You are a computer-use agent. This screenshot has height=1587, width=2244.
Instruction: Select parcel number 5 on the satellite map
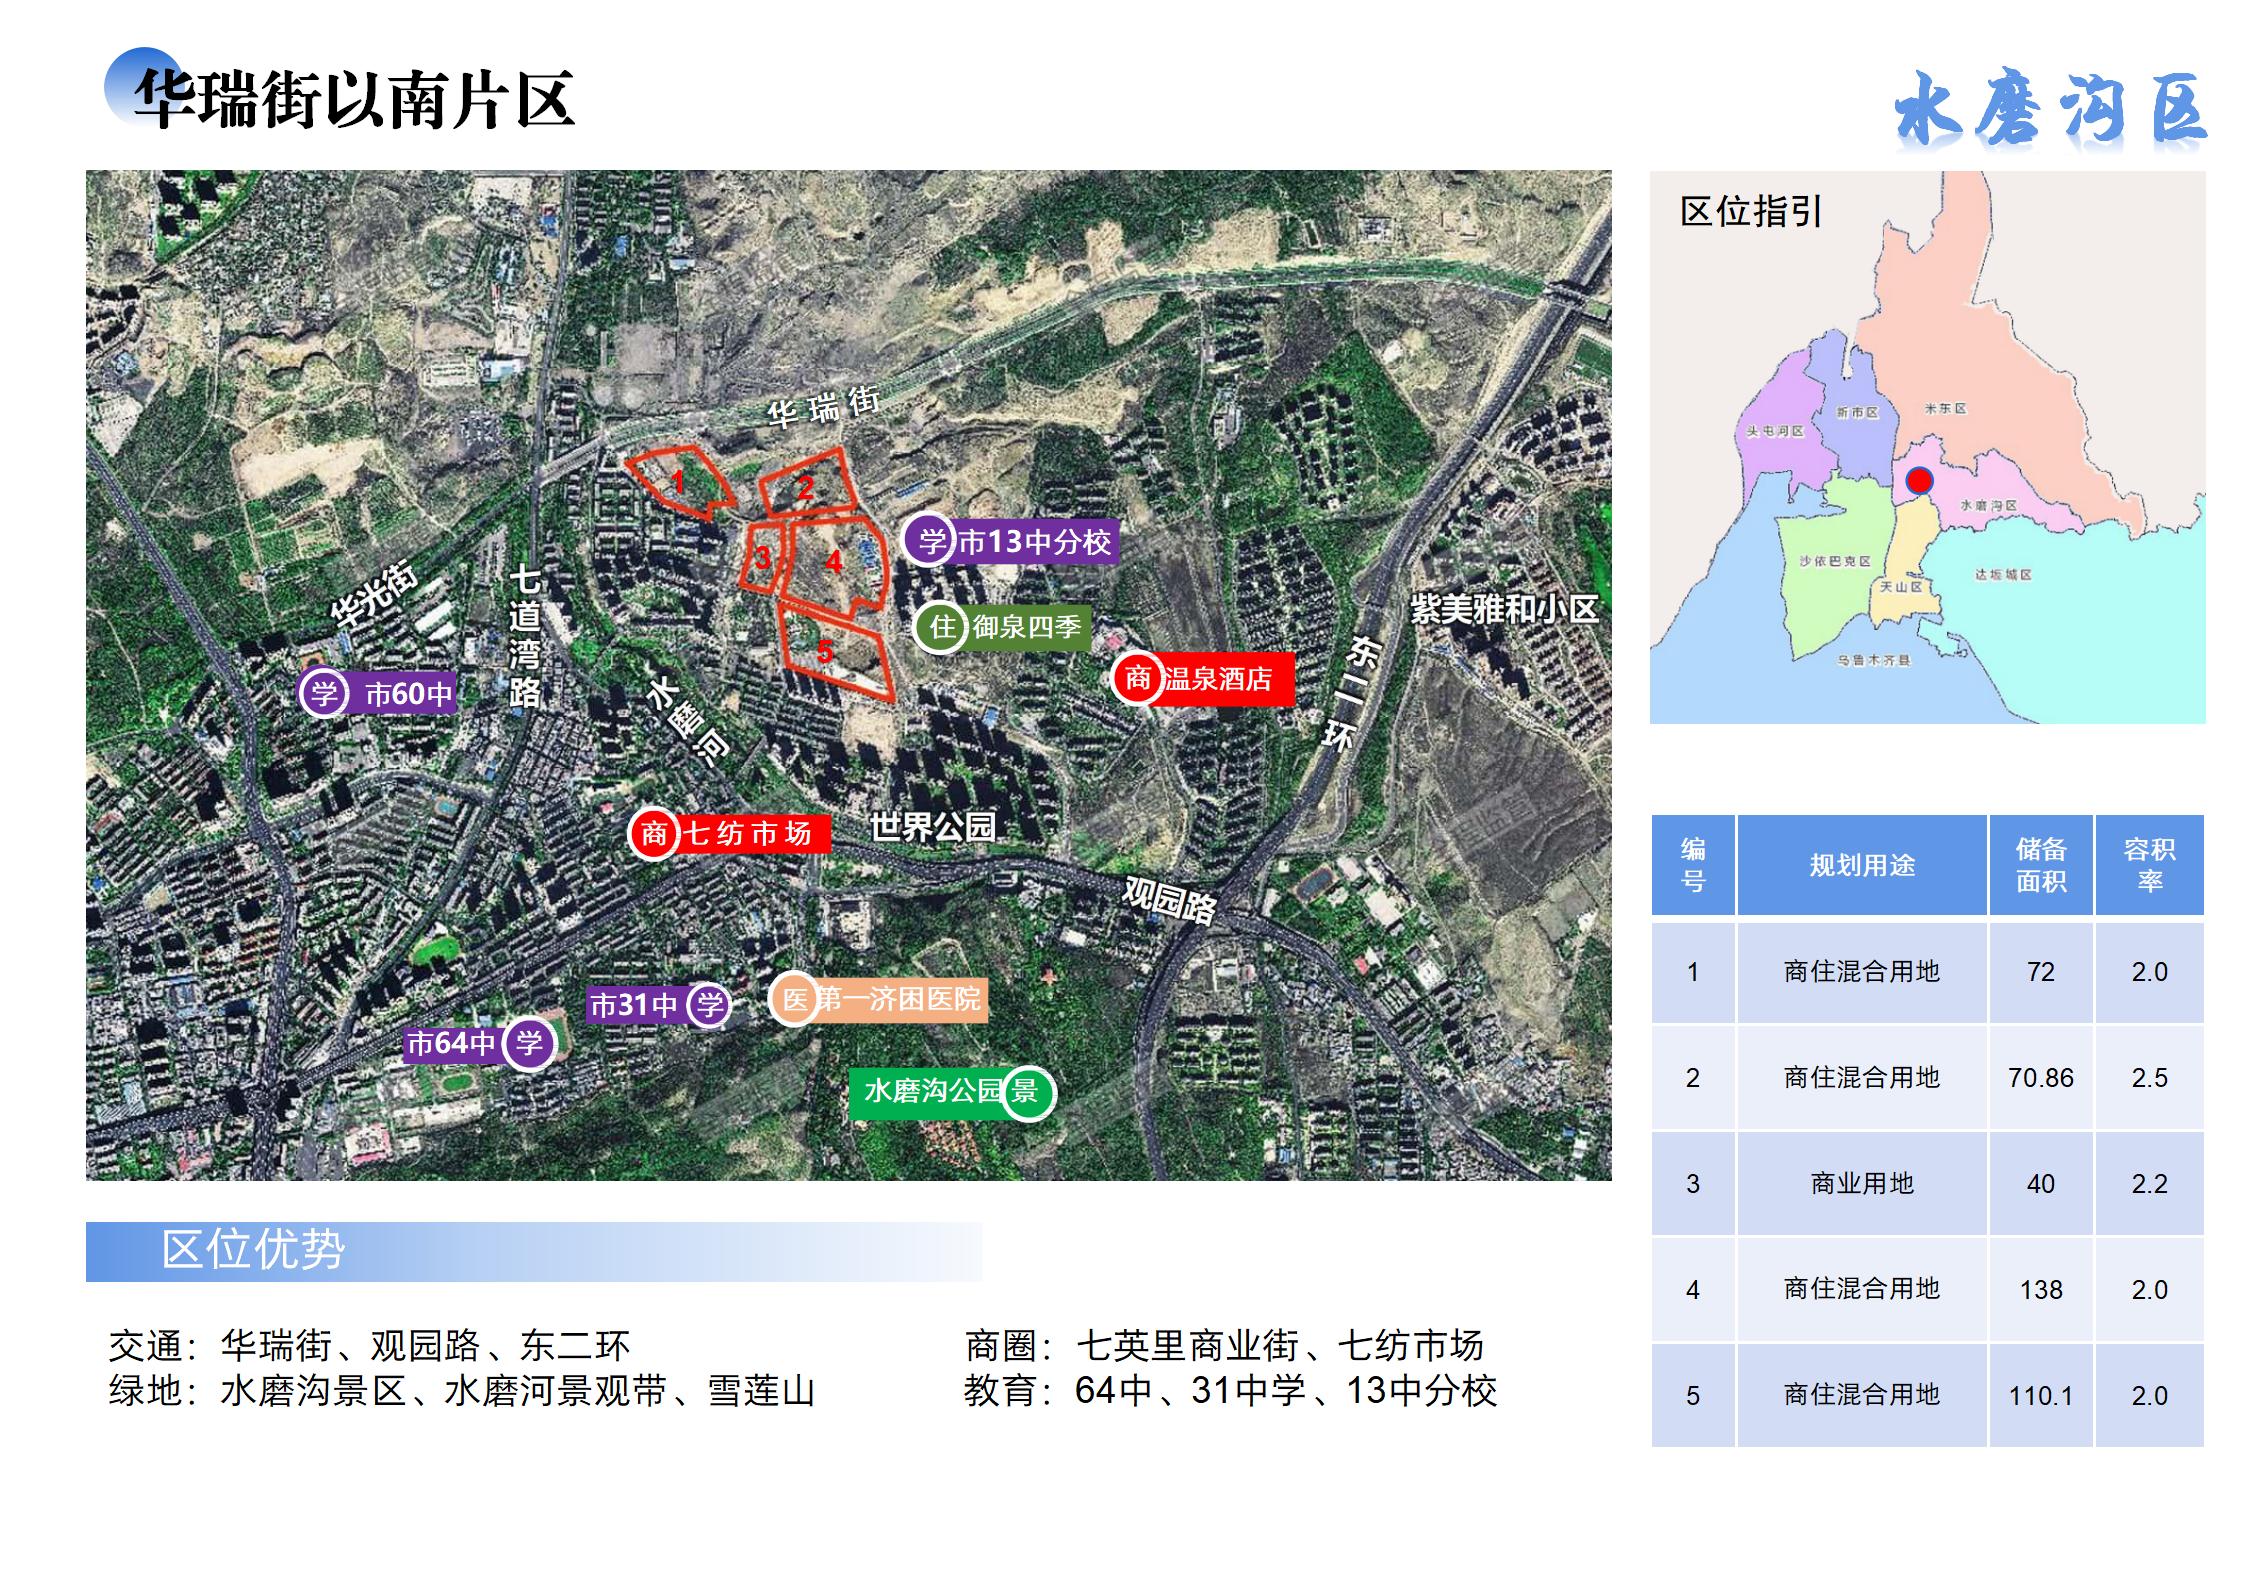coord(825,652)
